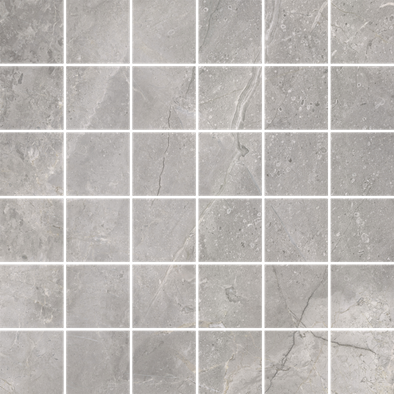Pick the tile densely covered in small ring pits
The height and width of the screenshot is (394, 394).
[297, 97]
